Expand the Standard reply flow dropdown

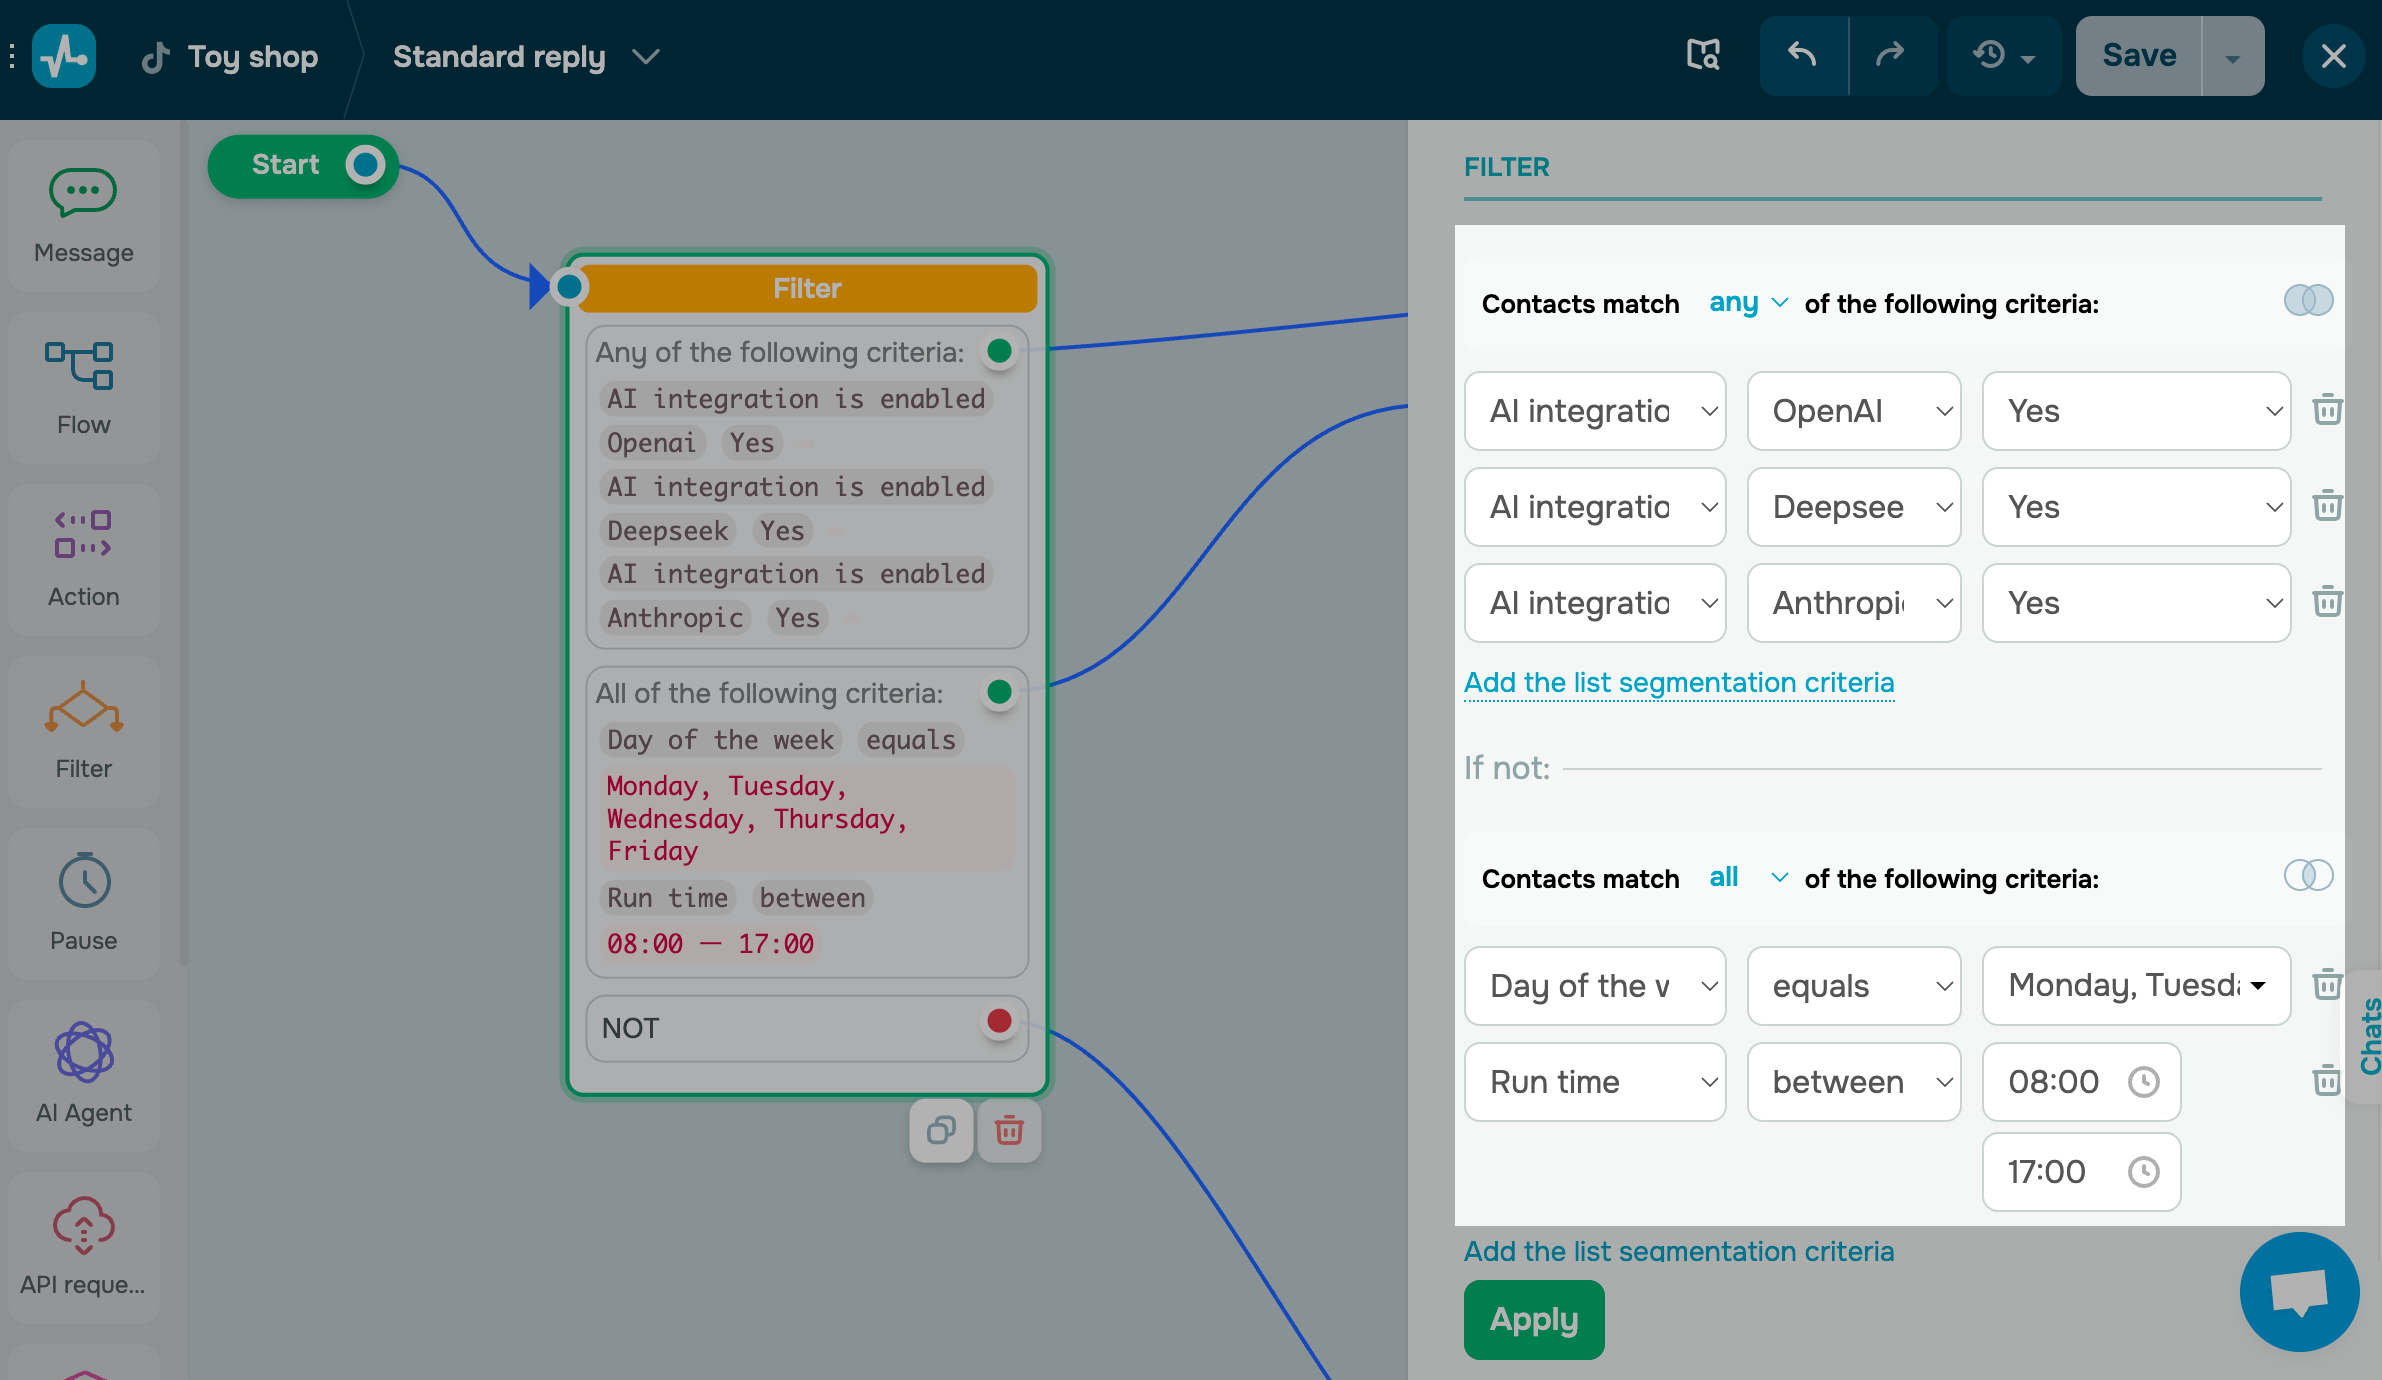click(647, 57)
